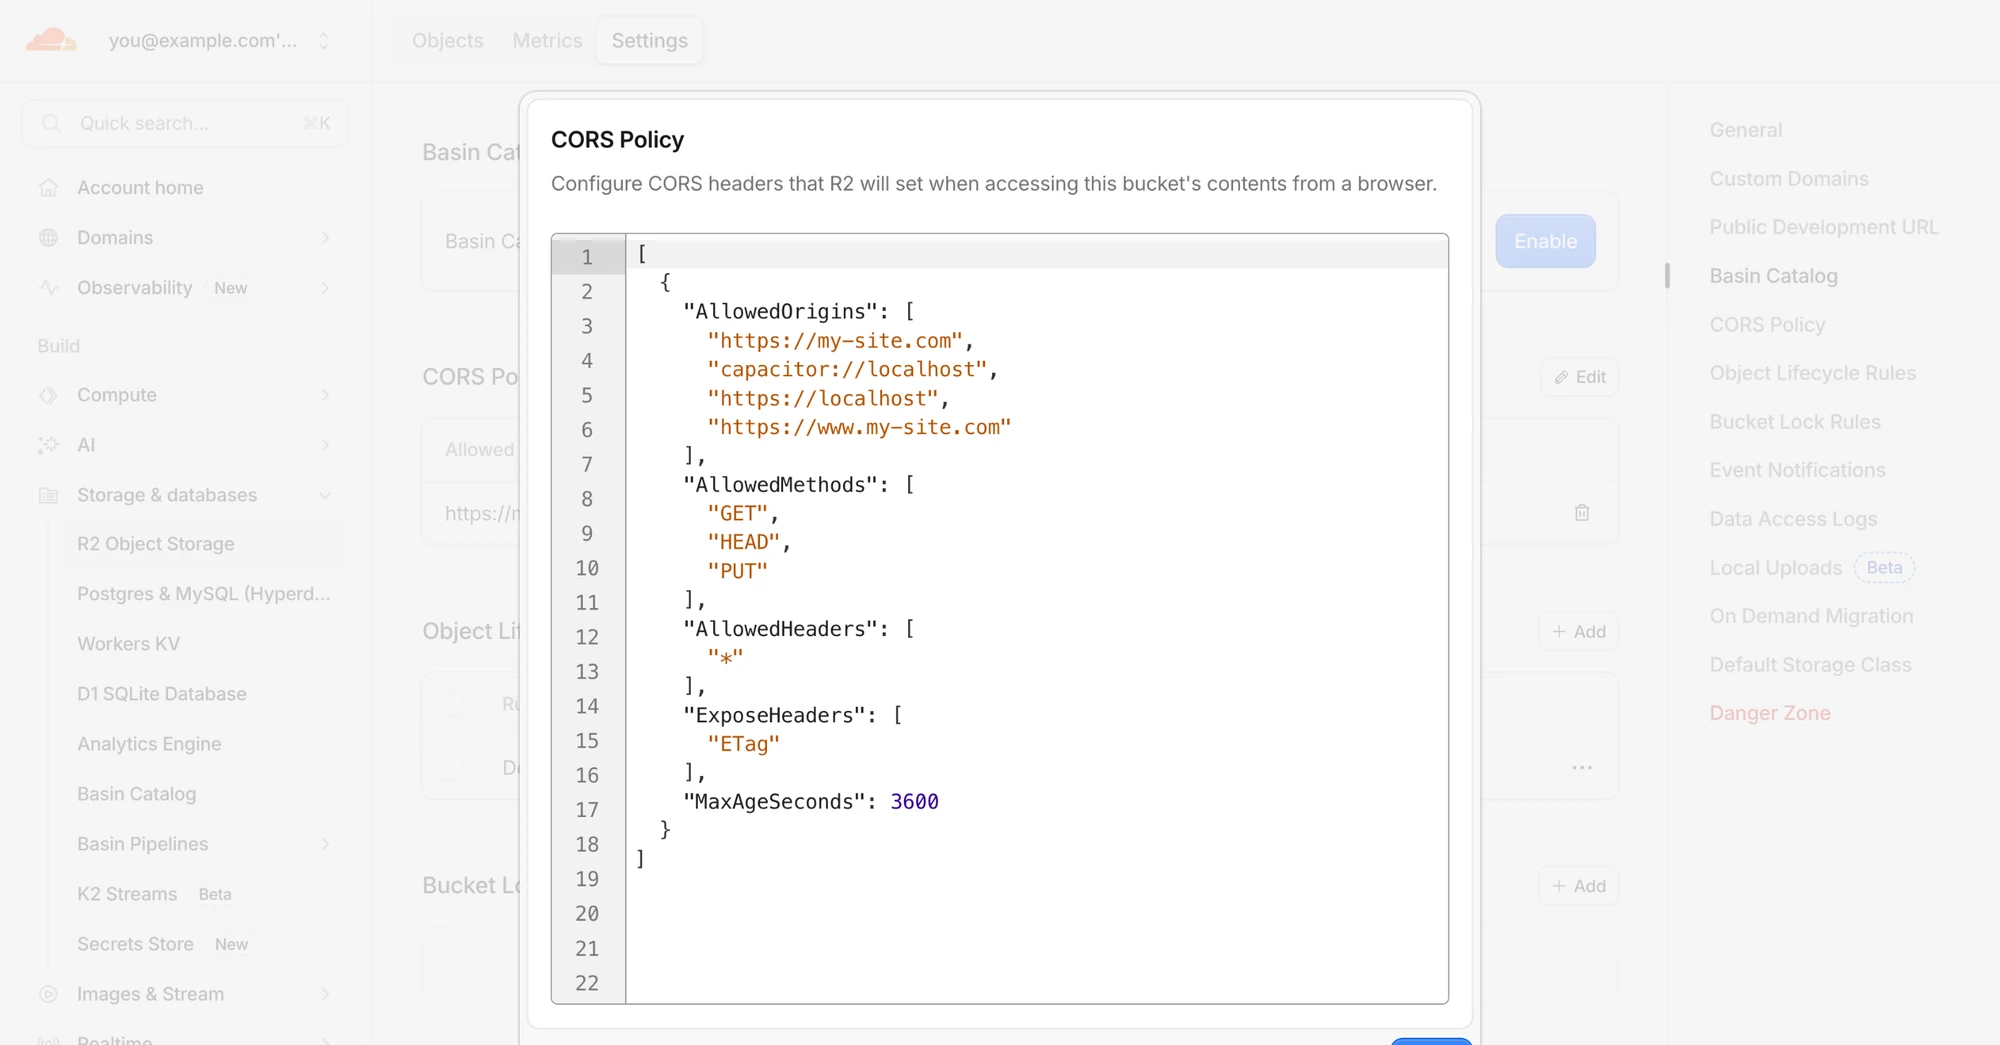The height and width of the screenshot is (1045, 2000).
Task: Jump to General settings section
Action: tap(1746, 130)
